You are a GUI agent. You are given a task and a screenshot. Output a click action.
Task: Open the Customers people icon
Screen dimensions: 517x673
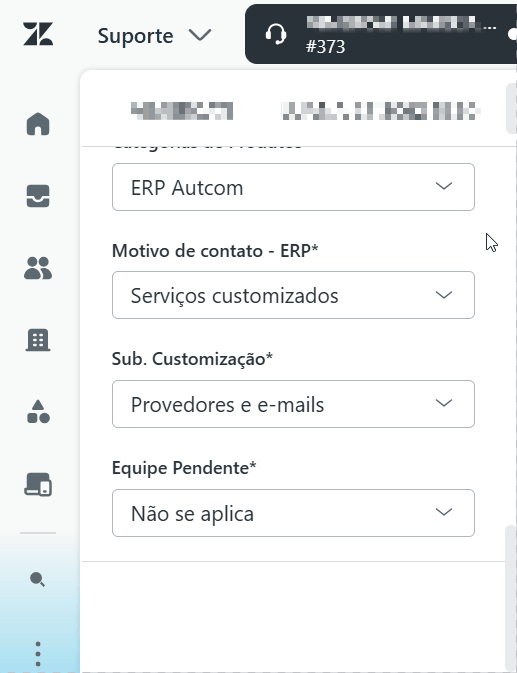click(x=38, y=268)
